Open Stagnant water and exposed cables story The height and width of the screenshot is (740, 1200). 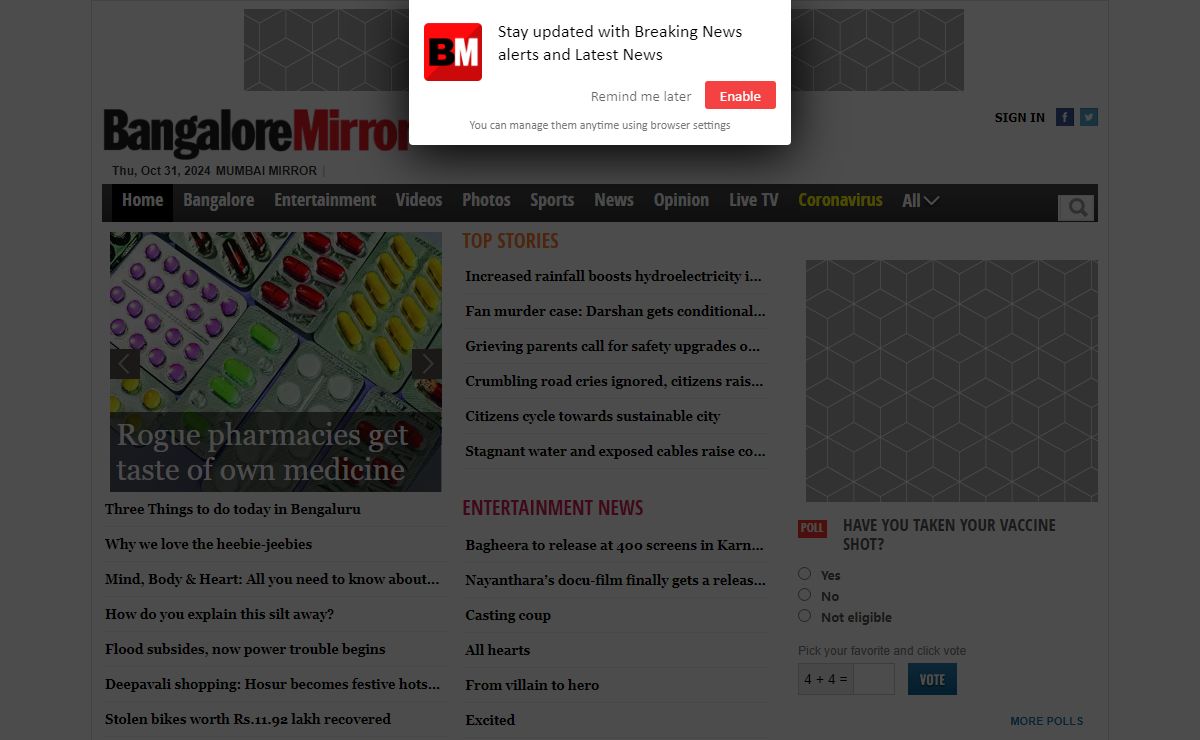pyautogui.click(x=615, y=451)
